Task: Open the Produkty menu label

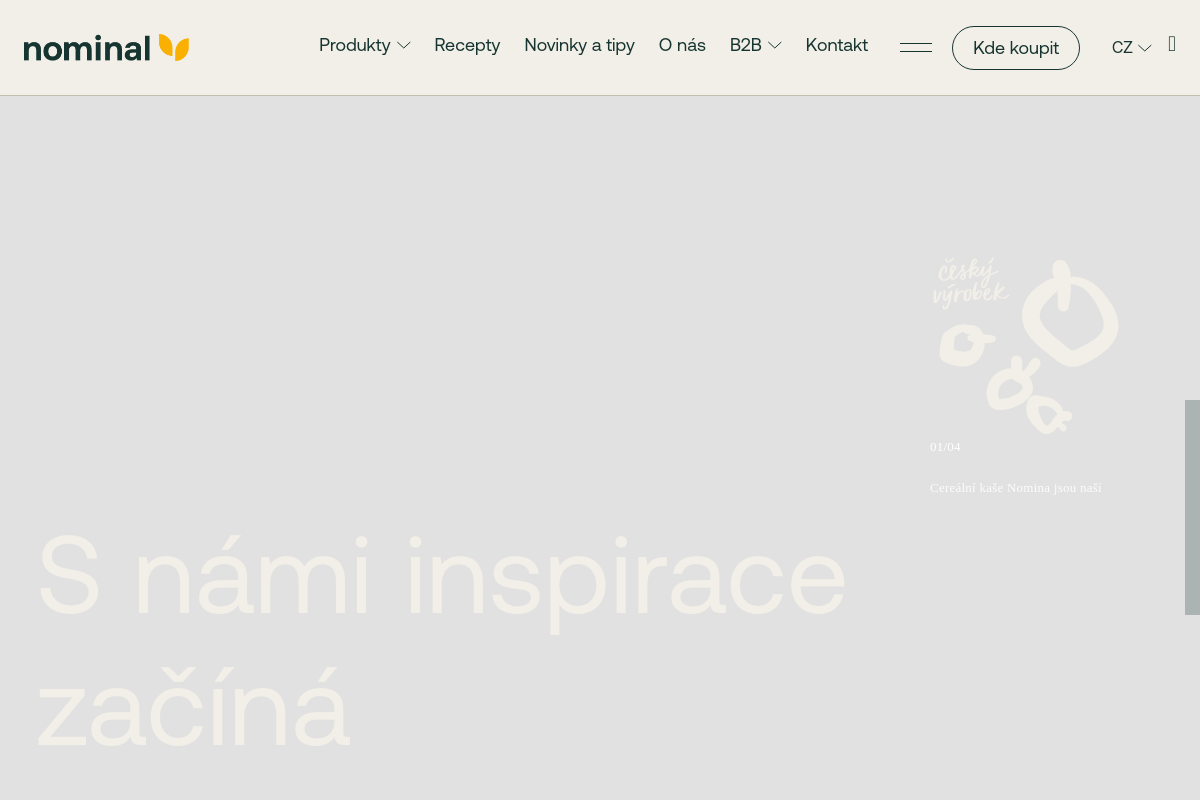Action: (354, 45)
